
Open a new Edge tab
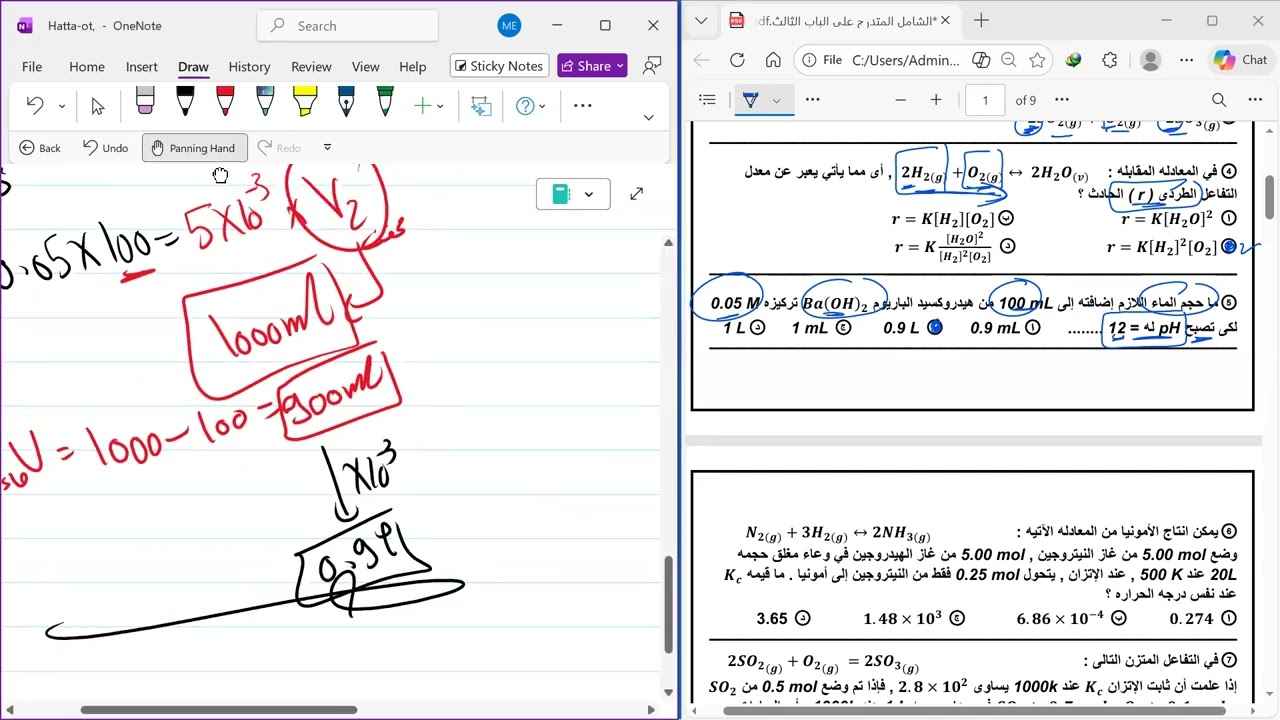pyautogui.click(x=981, y=20)
